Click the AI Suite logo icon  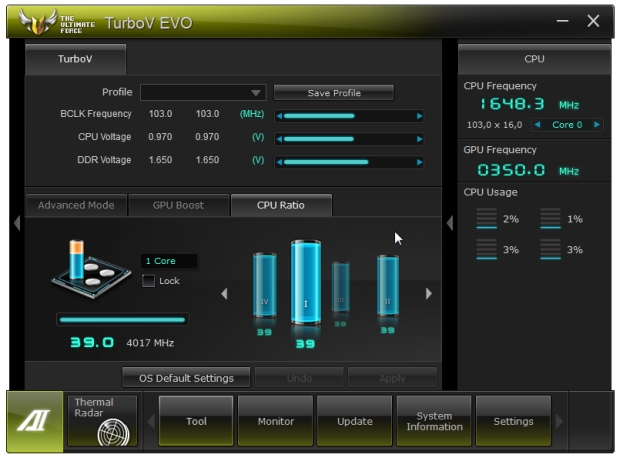pyautogui.click(x=35, y=421)
